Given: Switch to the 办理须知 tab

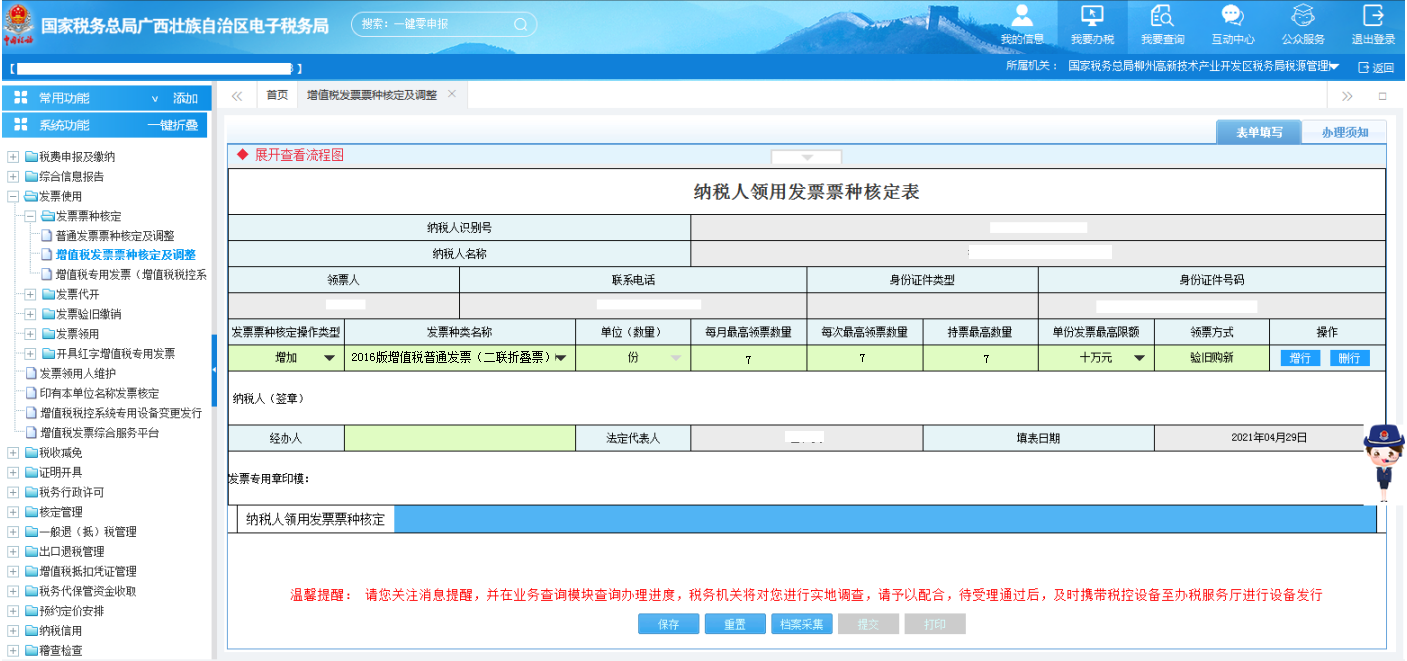Looking at the screenshot, I should 1344,132.
